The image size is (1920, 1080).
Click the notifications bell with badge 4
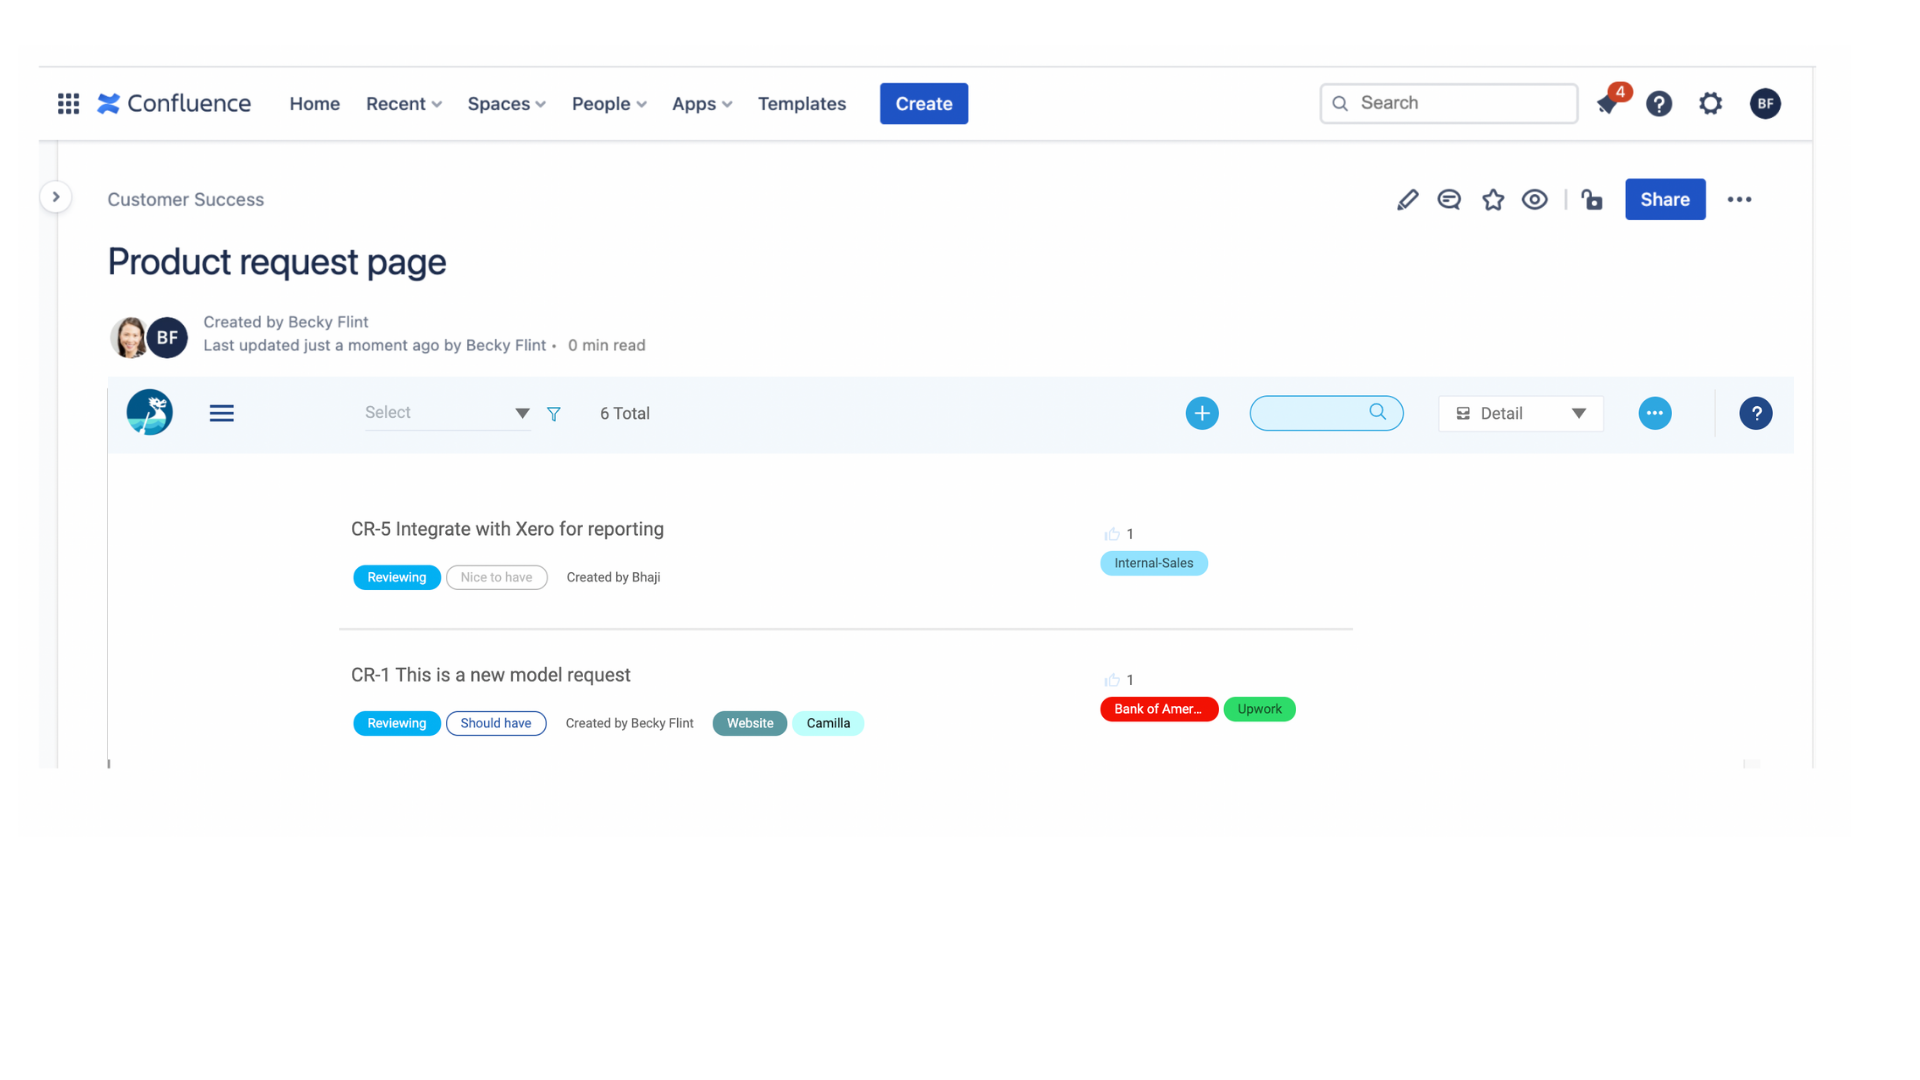point(1608,103)
